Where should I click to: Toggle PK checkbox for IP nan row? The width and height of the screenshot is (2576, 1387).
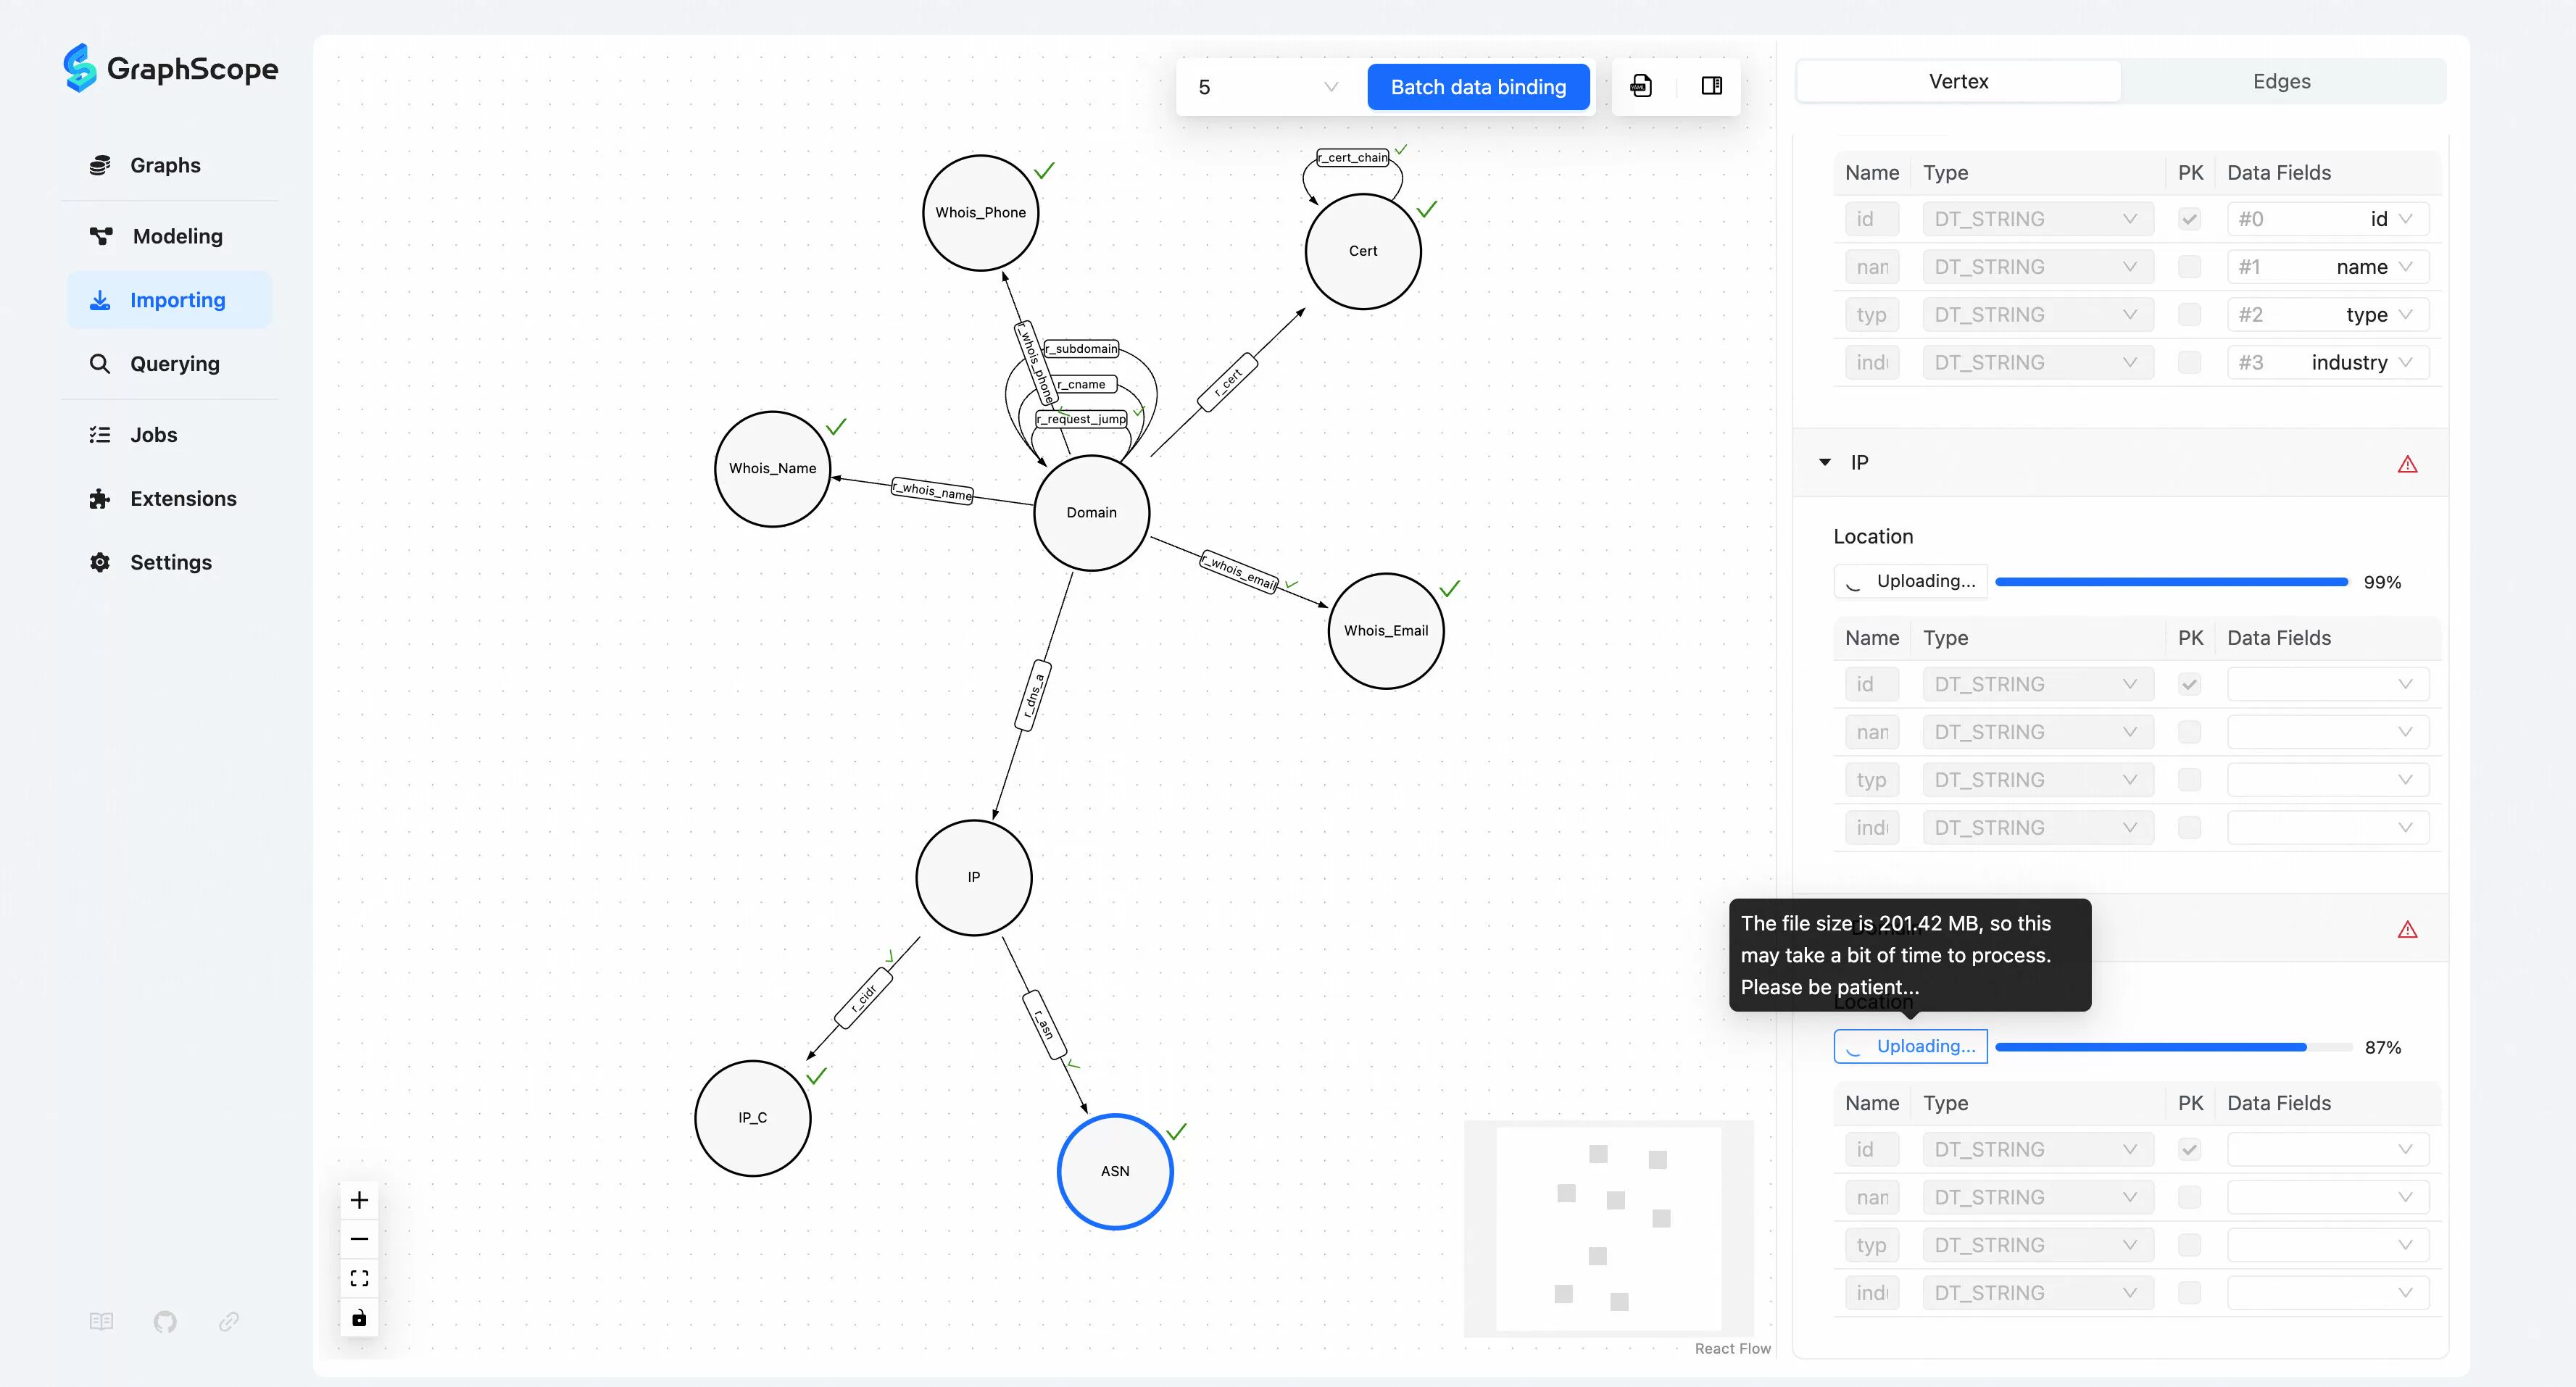(2189, 732)
